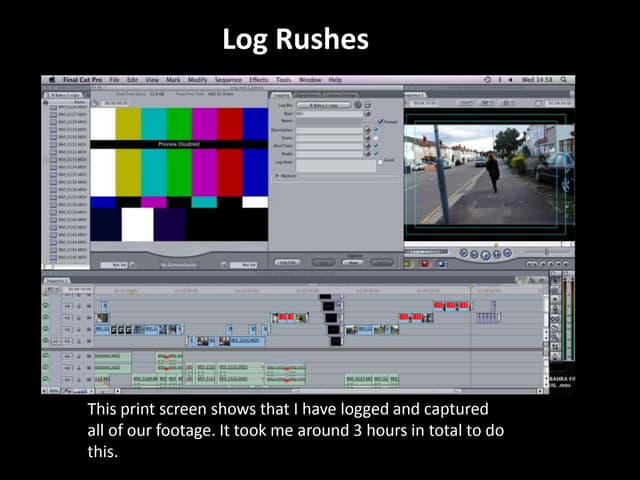Click the Capture Batch button
Image resolution: width=640 pixels, height=480 pixels.
coord(382,262)
